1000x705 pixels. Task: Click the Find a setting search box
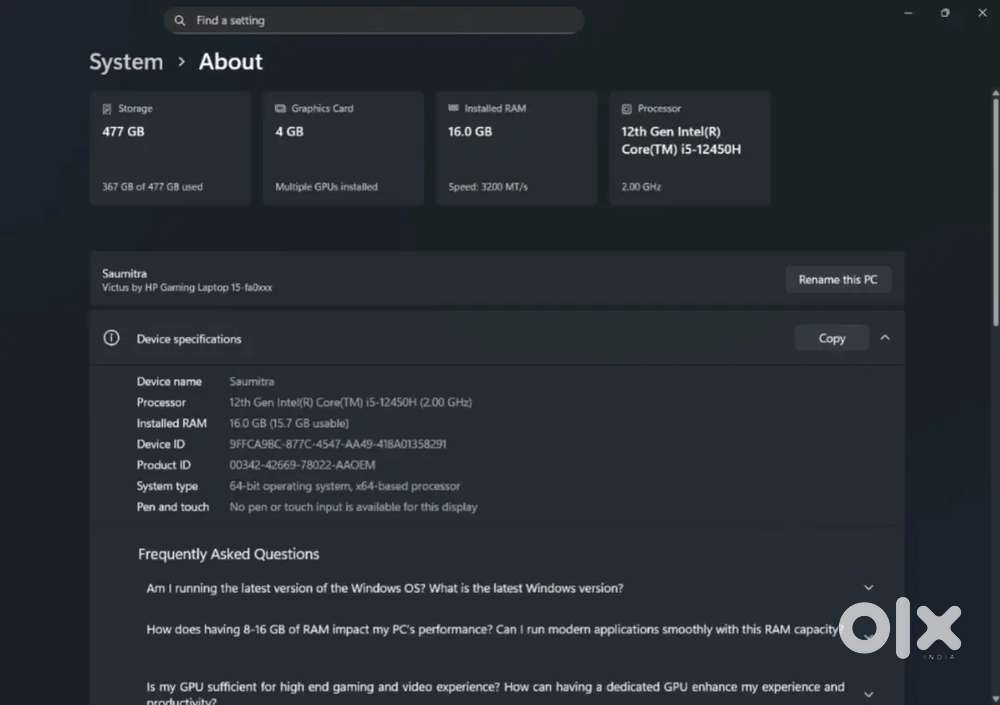(x=380, y=20)
